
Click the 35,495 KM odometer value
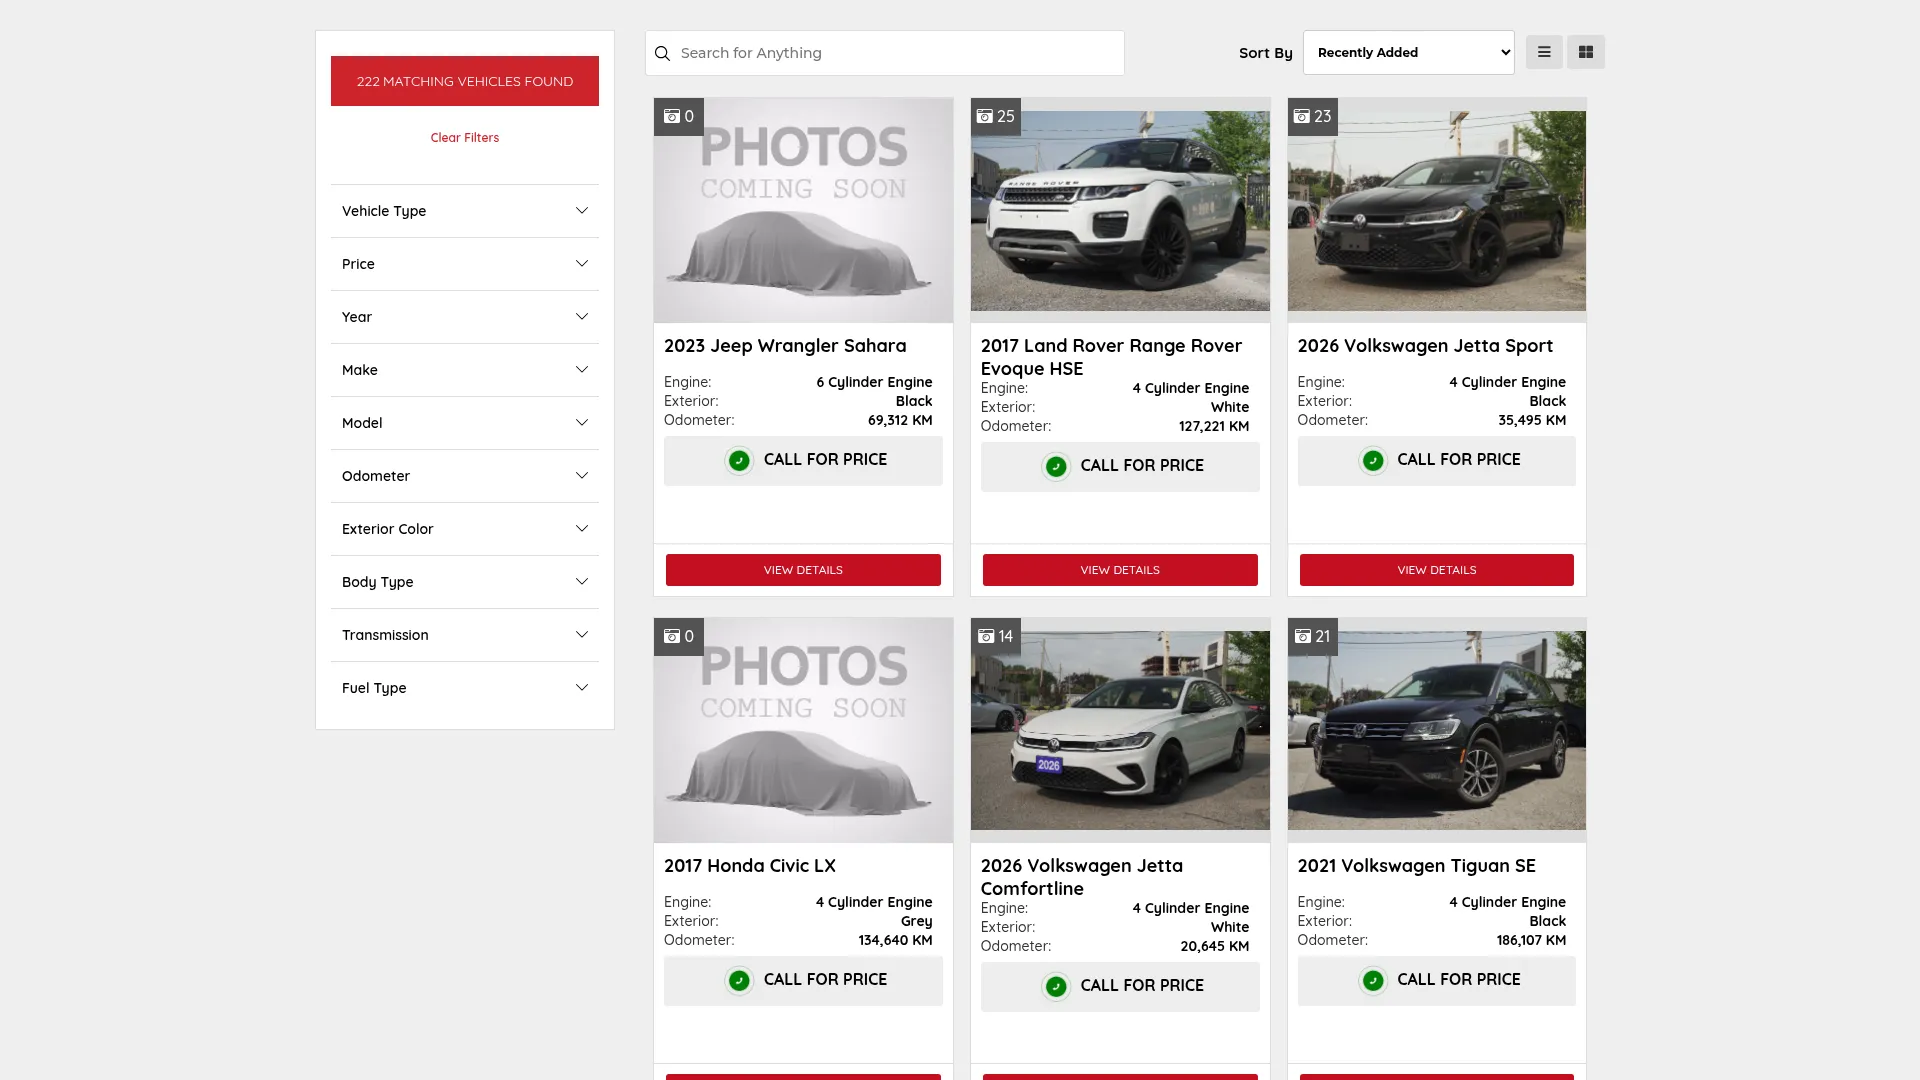tap(1532, 421)
